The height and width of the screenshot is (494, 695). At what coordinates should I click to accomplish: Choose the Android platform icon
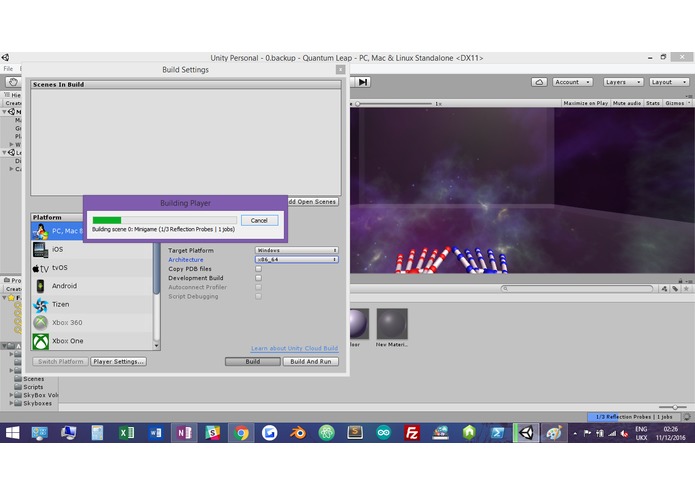coord(40,286)
